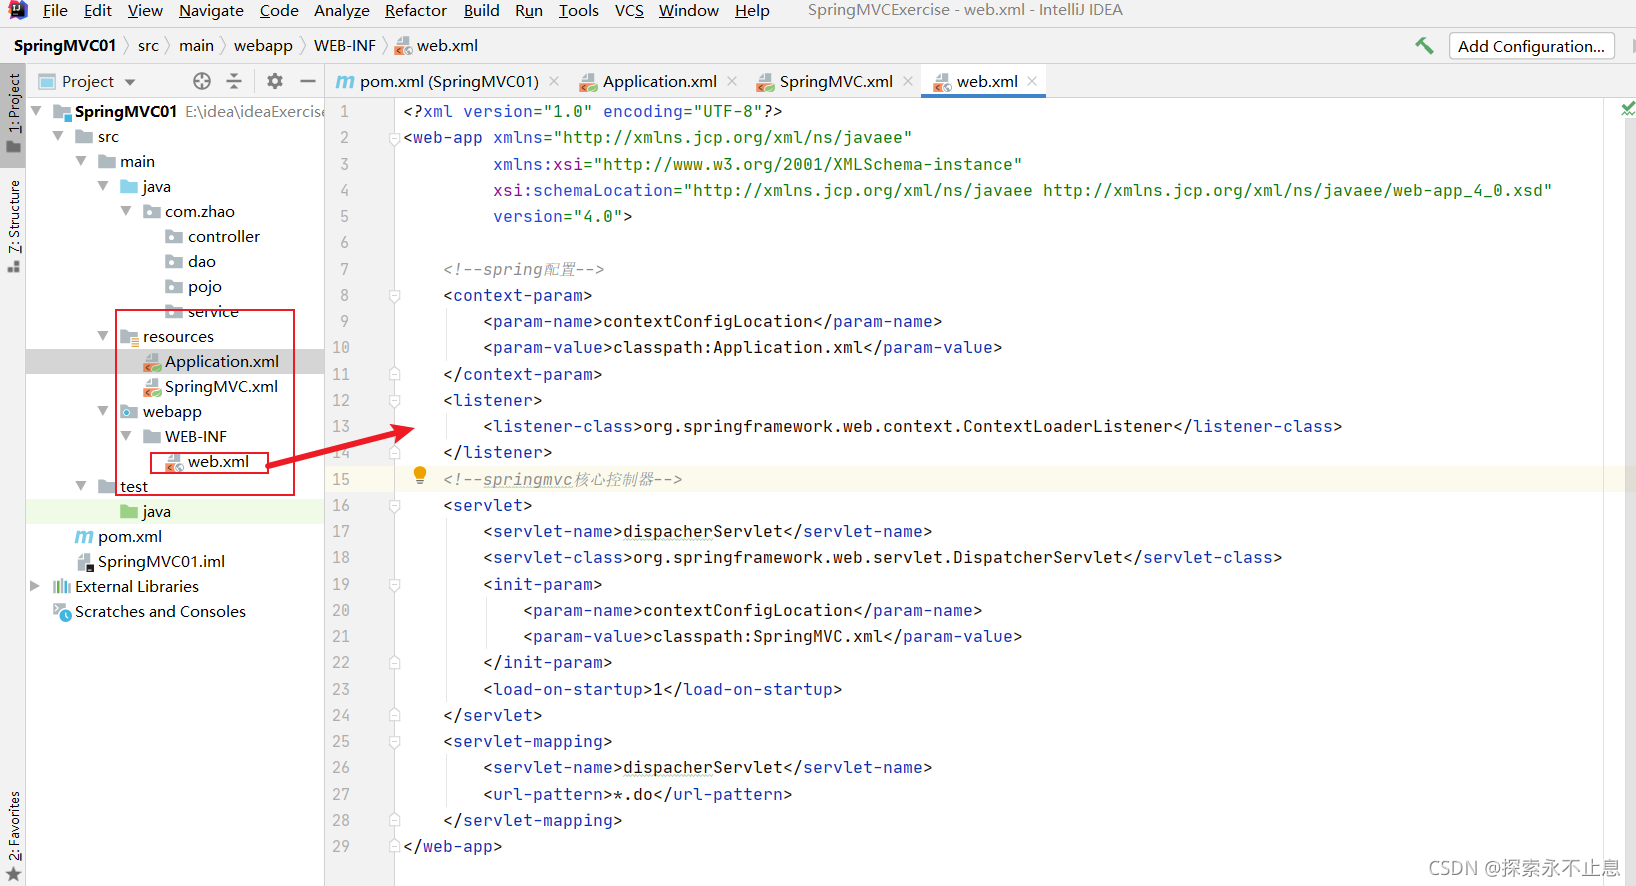Collapse the main folder arrow
The image size is (1636, 886).
pyautogui.click(x=81, y=161)
